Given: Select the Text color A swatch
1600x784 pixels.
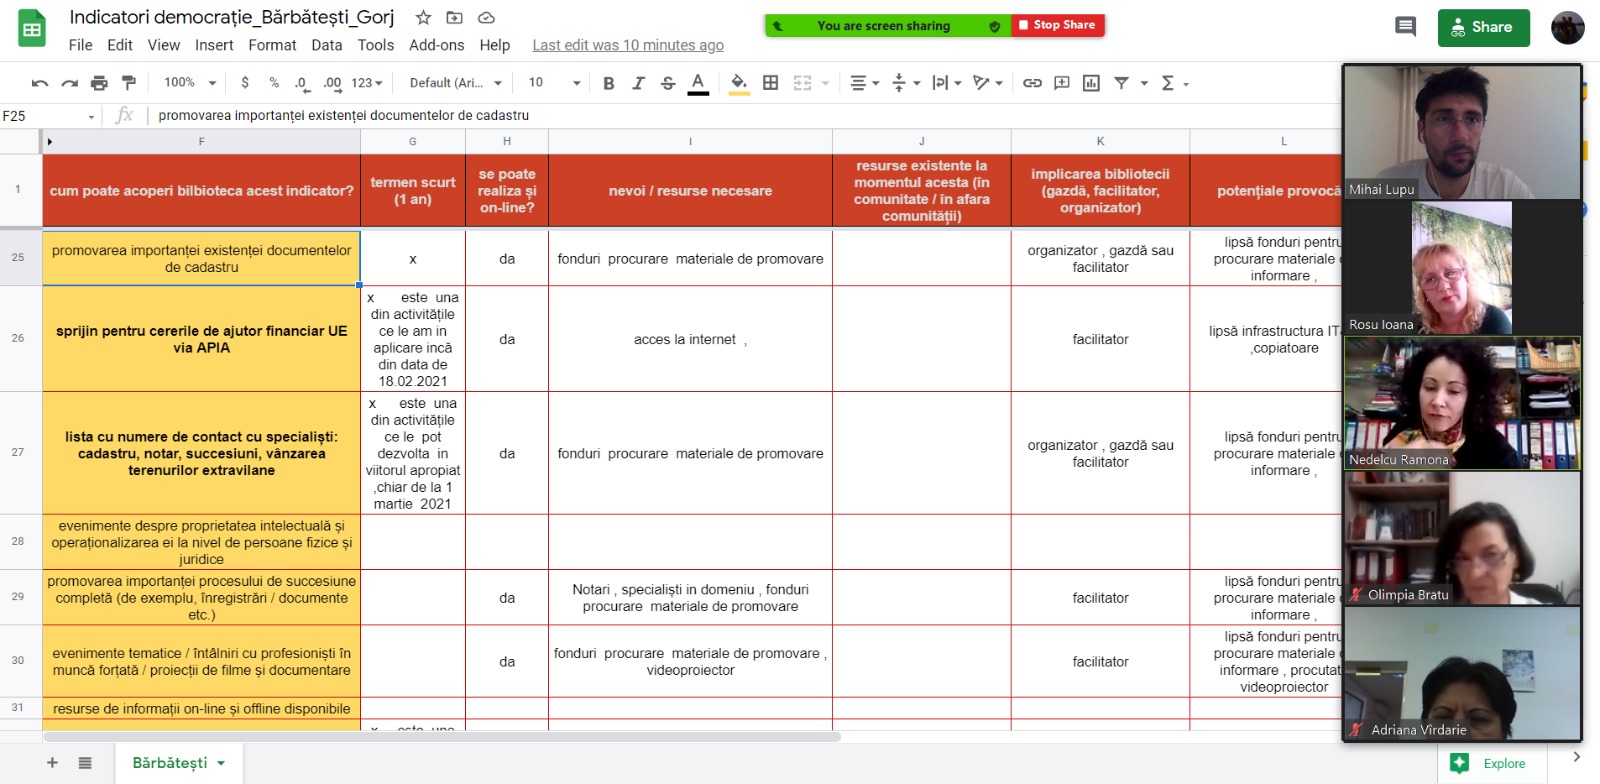Looking at the screenshot, I should pyautogui.click(x=698, y=83).
